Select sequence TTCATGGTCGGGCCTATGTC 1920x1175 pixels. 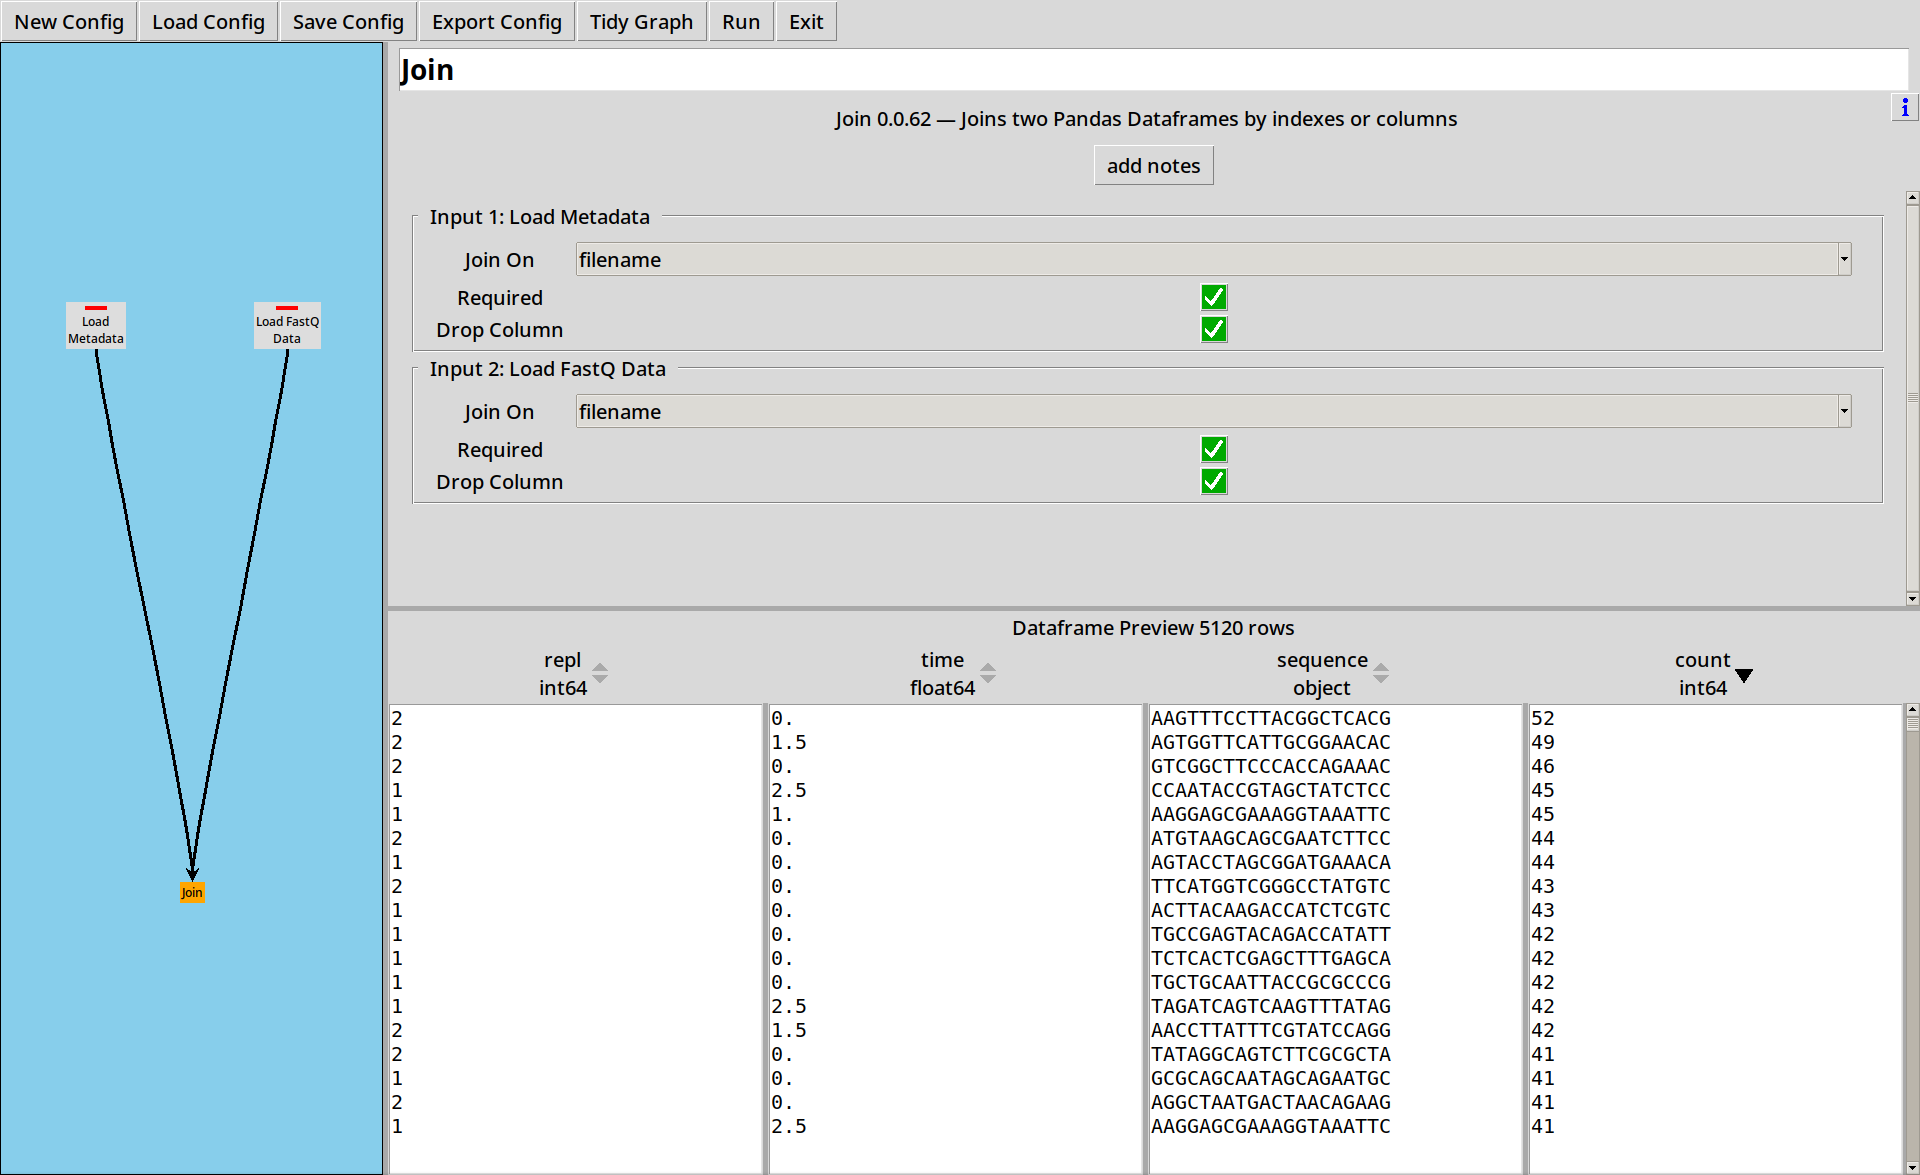pos(1270,886)
